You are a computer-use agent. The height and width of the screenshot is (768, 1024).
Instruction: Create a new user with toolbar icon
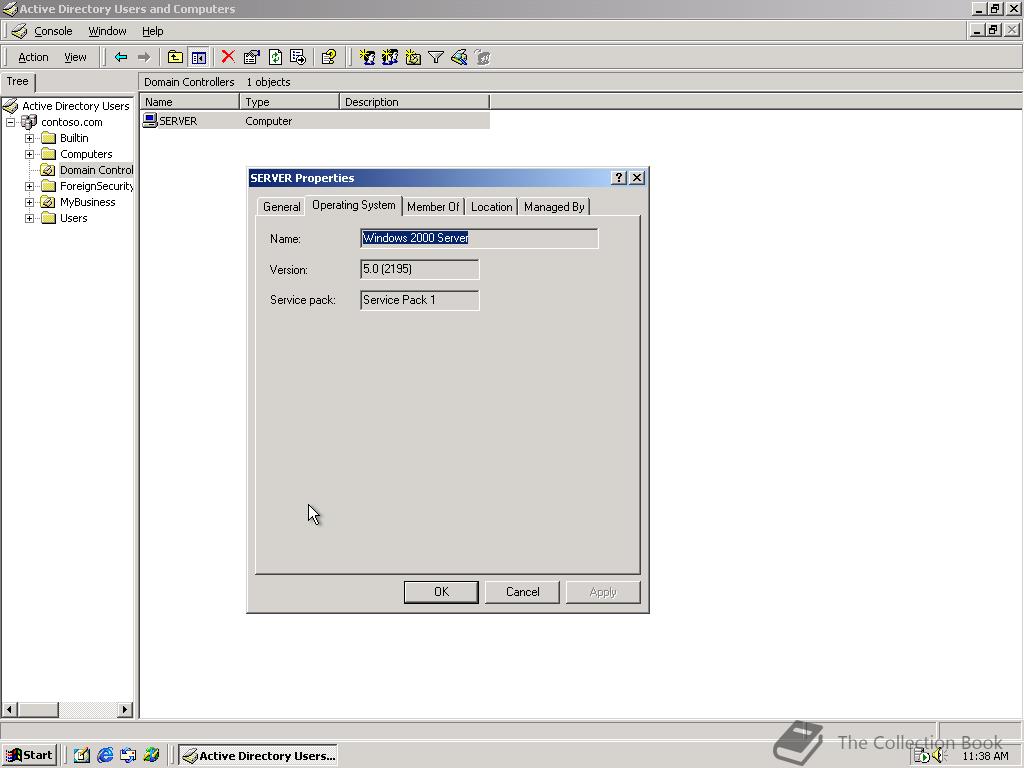click(367, 57)
